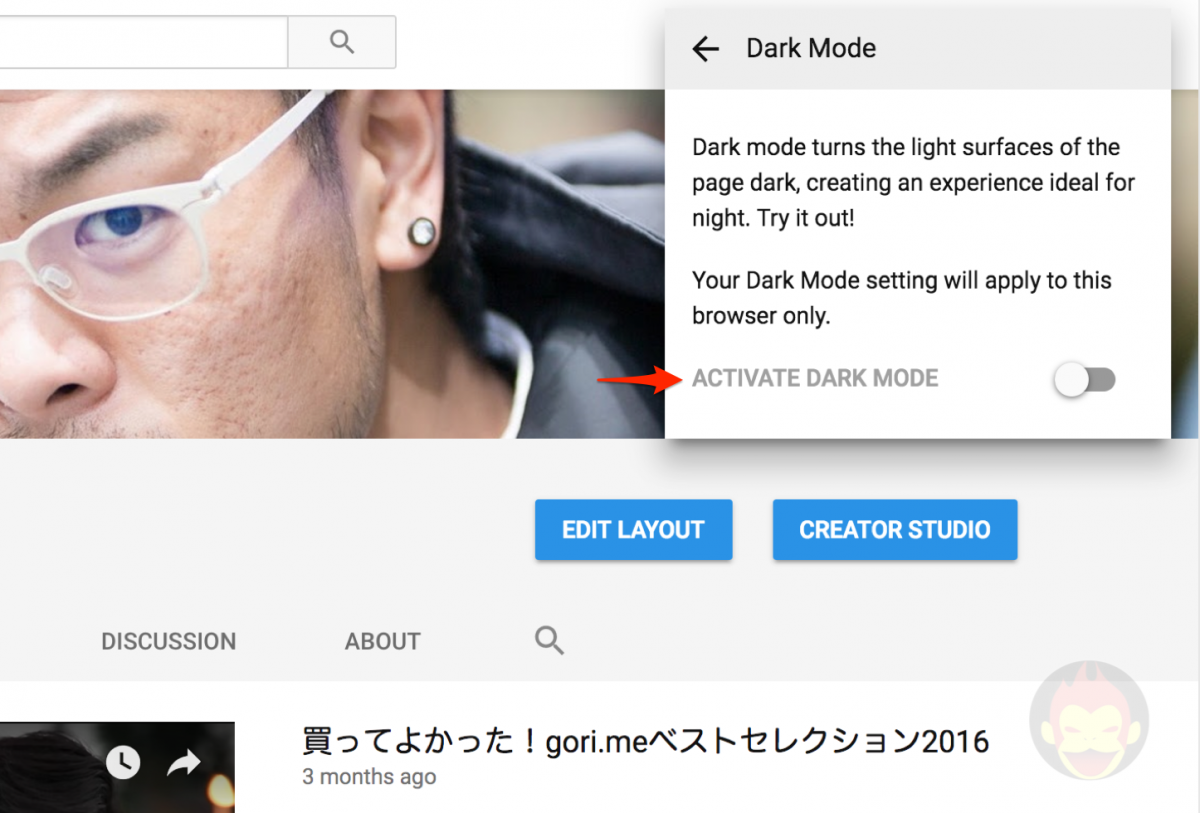Add the video to Watch Later with the clock icon
This screenshot has height=813, width=1200.
click(x=123, y=762)
